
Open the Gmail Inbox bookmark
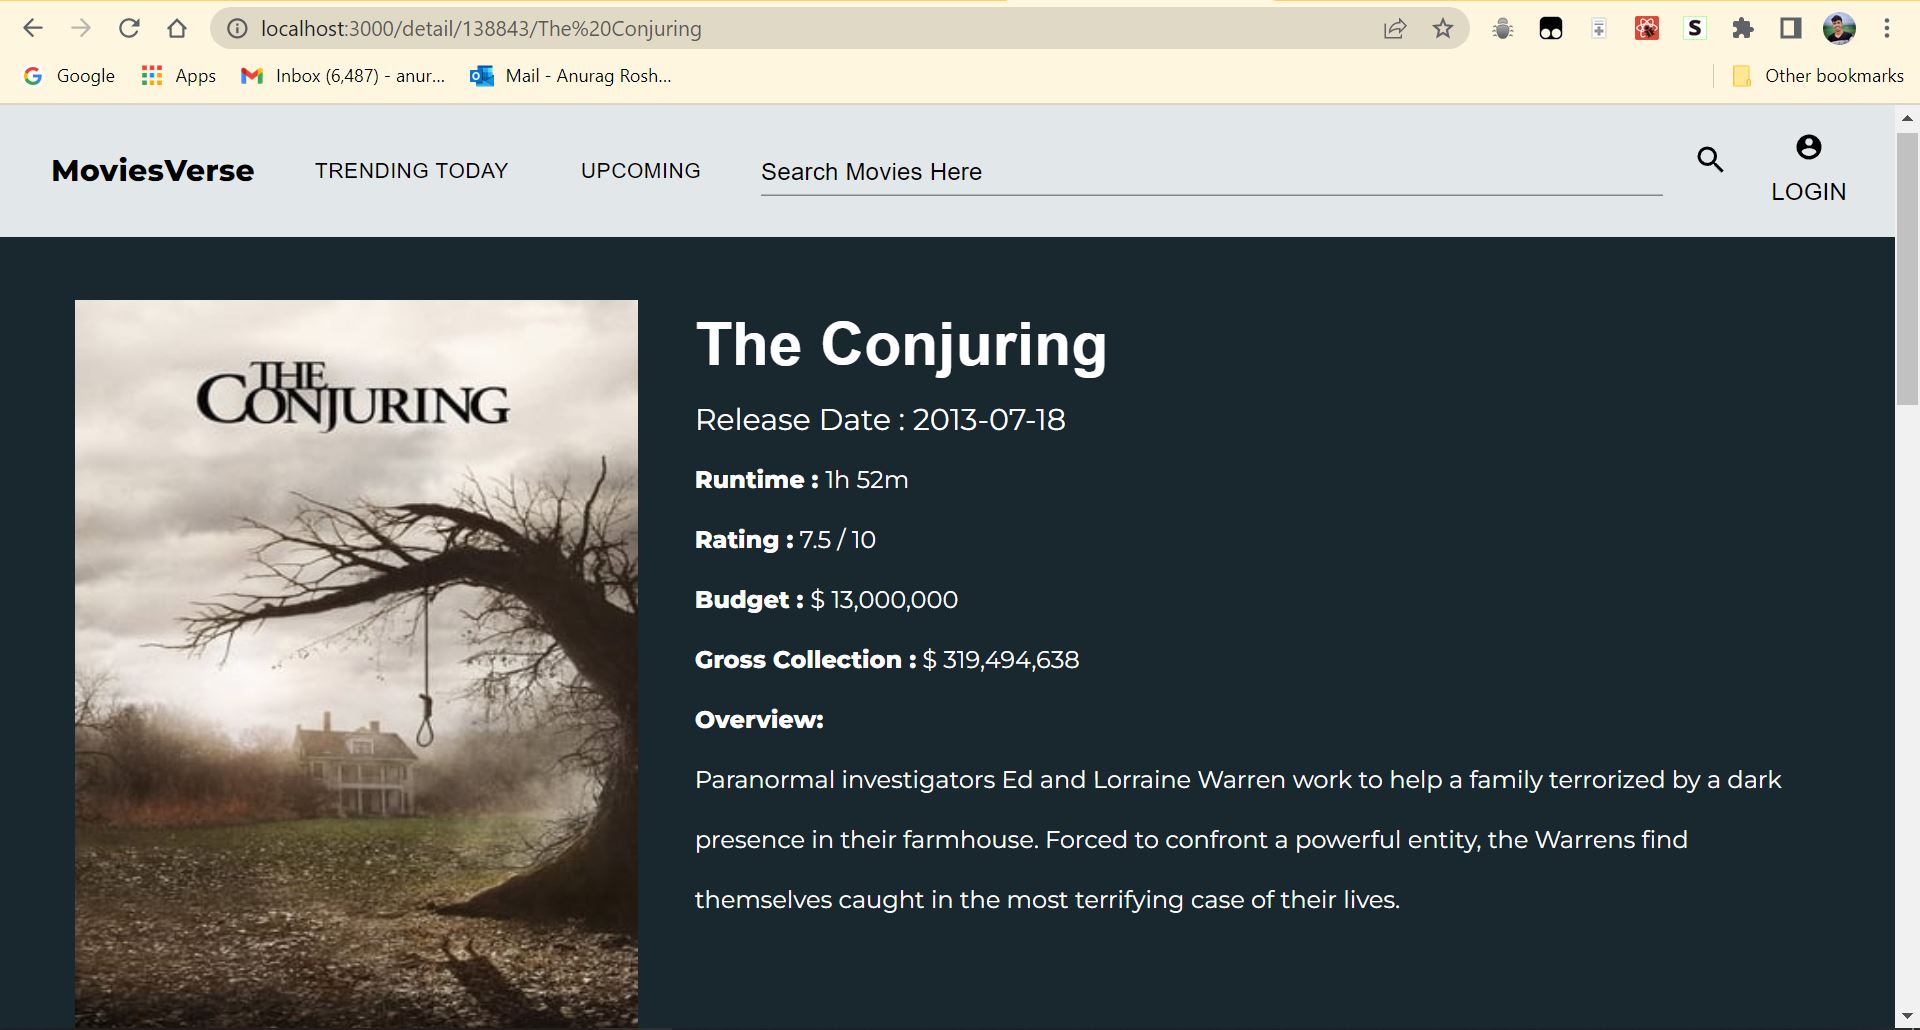(x=343, y=76)
